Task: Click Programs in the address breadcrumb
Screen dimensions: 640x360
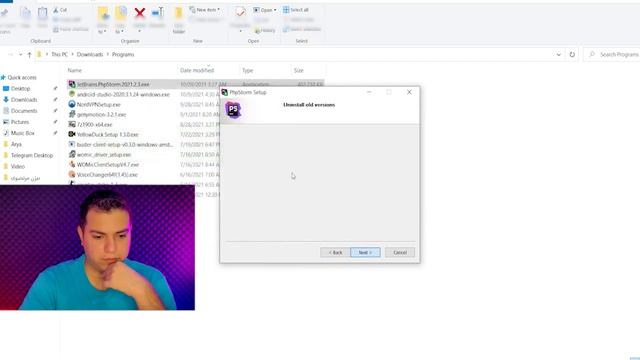Action: click(123, 54)
